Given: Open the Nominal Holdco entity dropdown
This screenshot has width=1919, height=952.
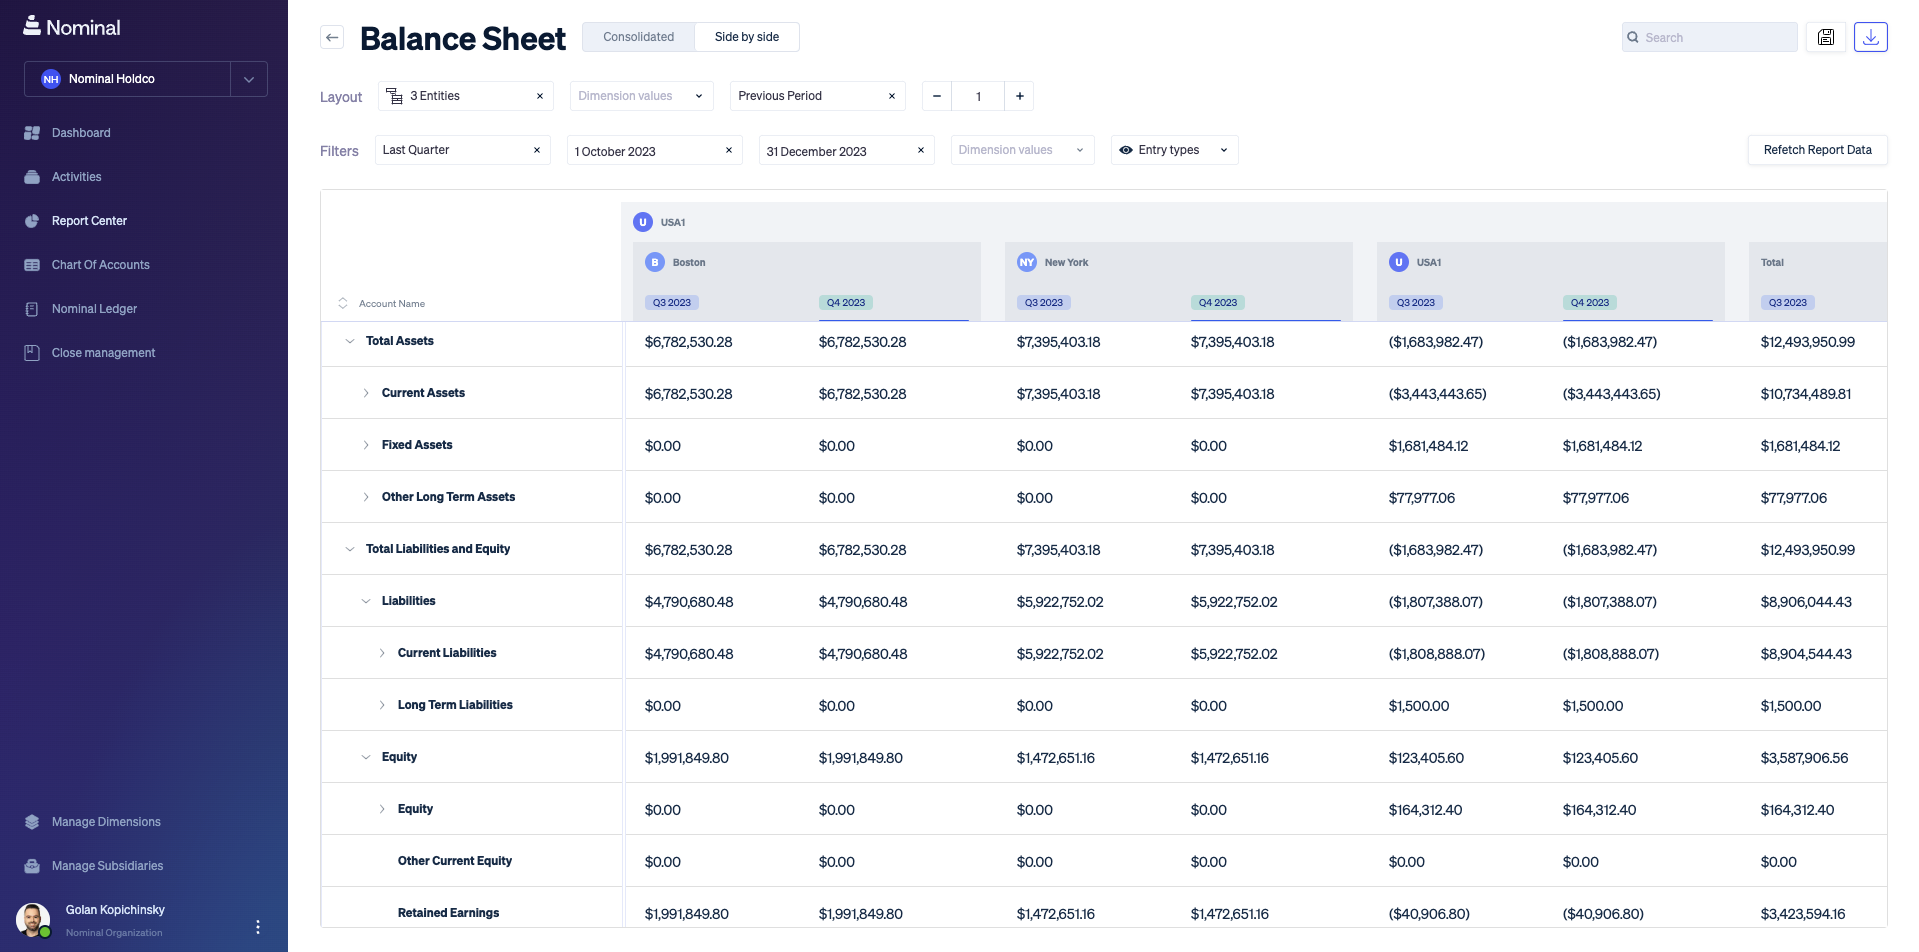Looking at the screenshot, I should (249, 79).
